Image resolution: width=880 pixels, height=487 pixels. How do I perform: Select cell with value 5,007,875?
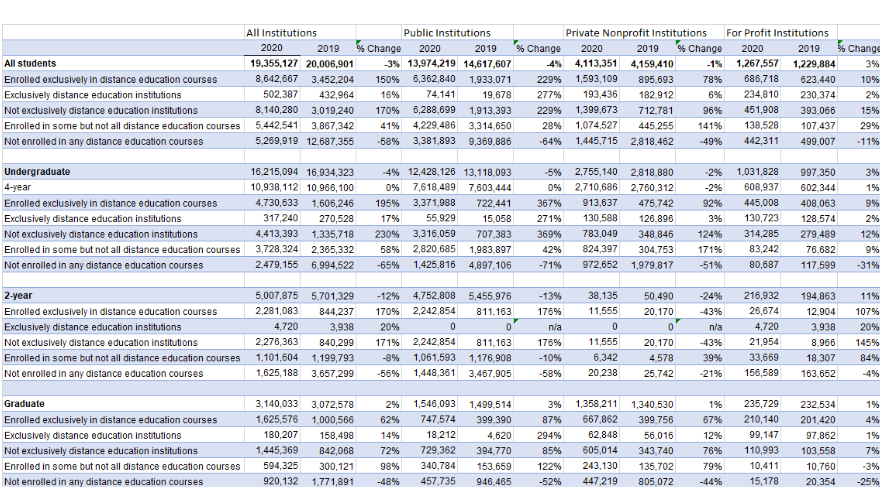pyautogui.click(x=272, y=295)
